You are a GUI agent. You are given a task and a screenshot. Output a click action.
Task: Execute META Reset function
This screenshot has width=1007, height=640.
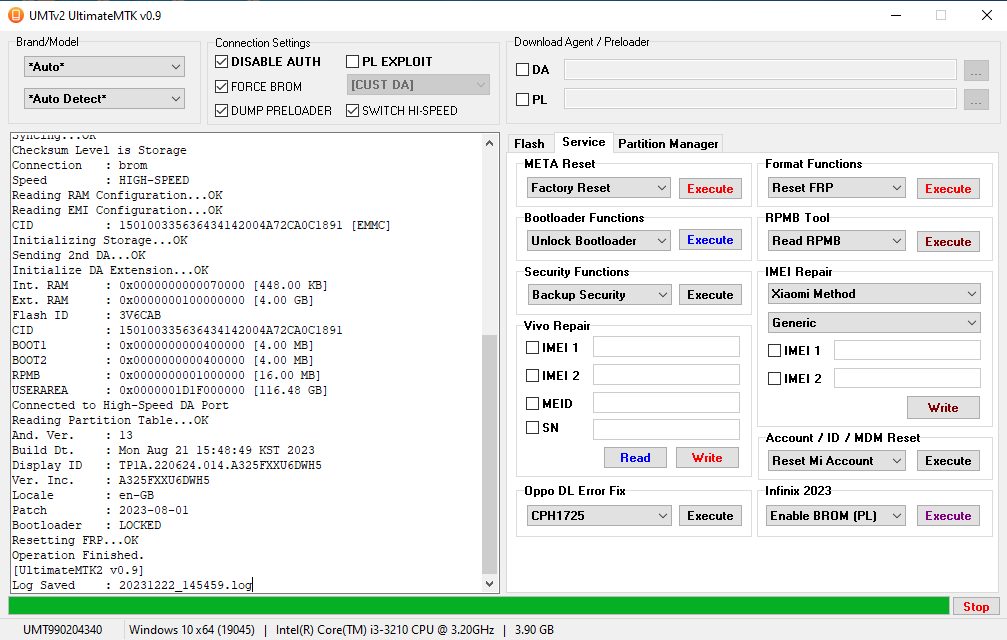coord(710,189)
